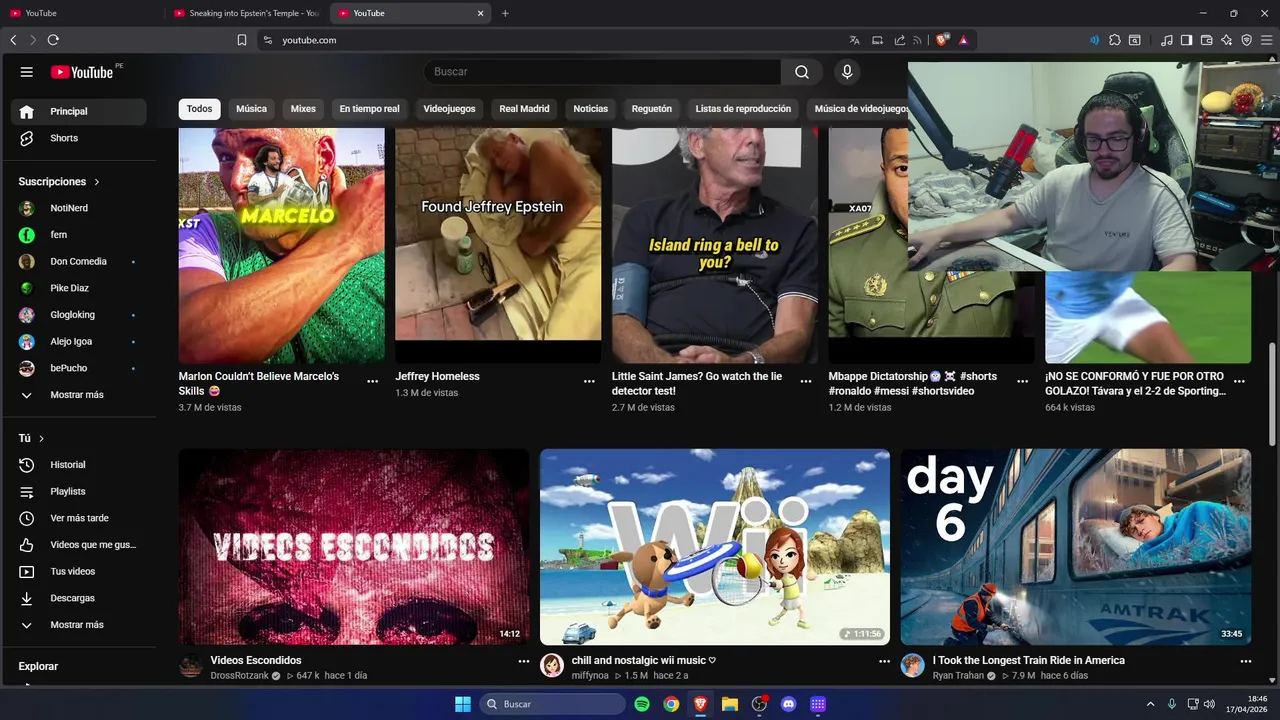1280x720 pixels.
Task: Open options for chill wii music video
Action: click(x=884, y=661)
